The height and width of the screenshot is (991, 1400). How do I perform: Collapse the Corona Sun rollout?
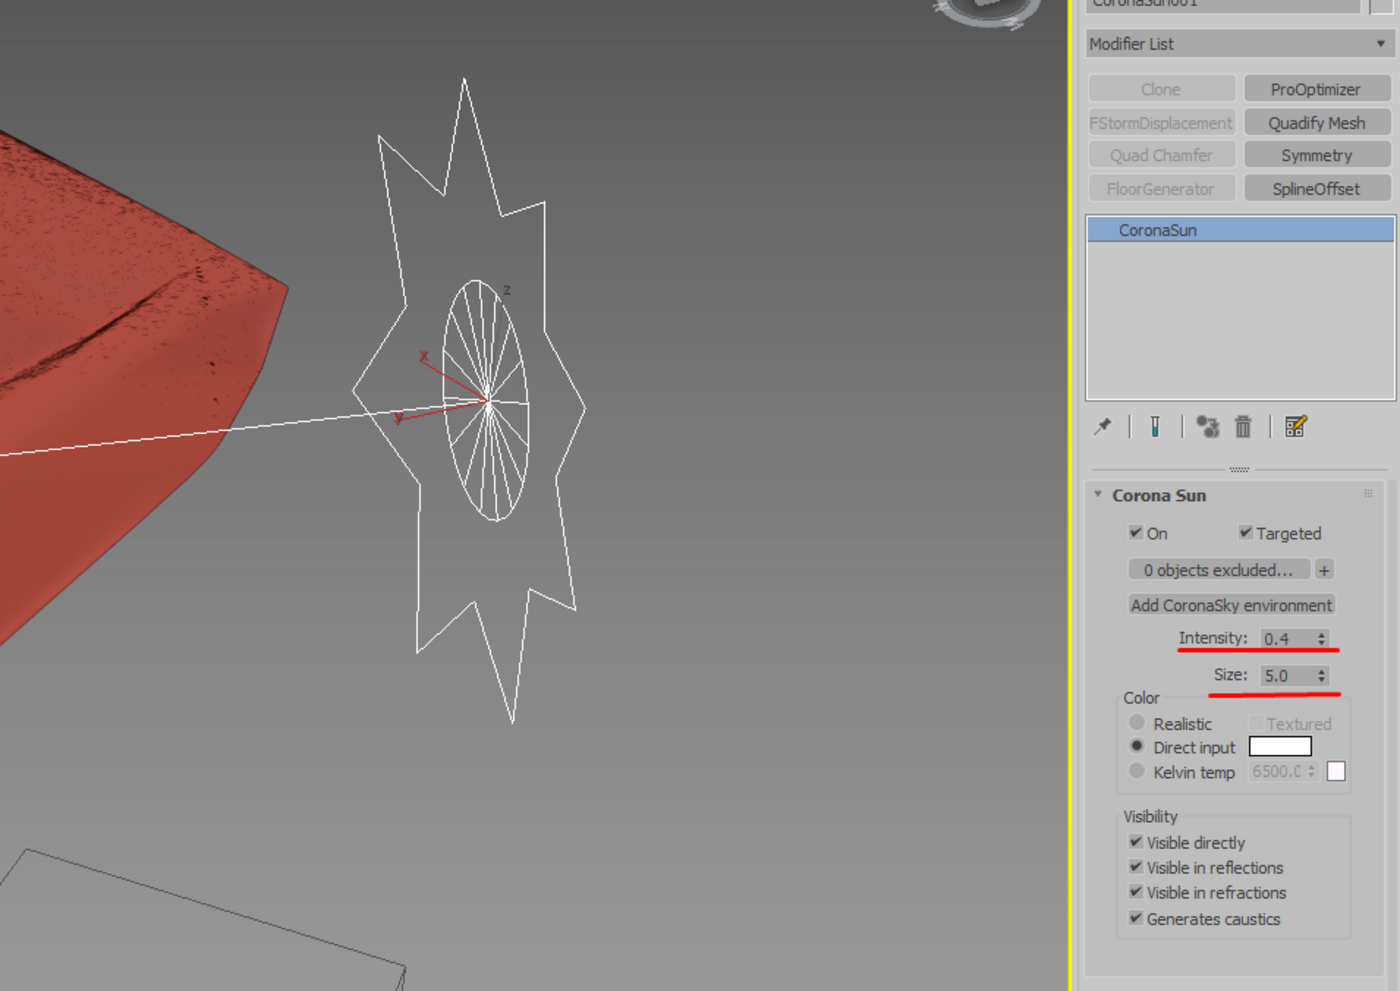tap(1098, 494)
